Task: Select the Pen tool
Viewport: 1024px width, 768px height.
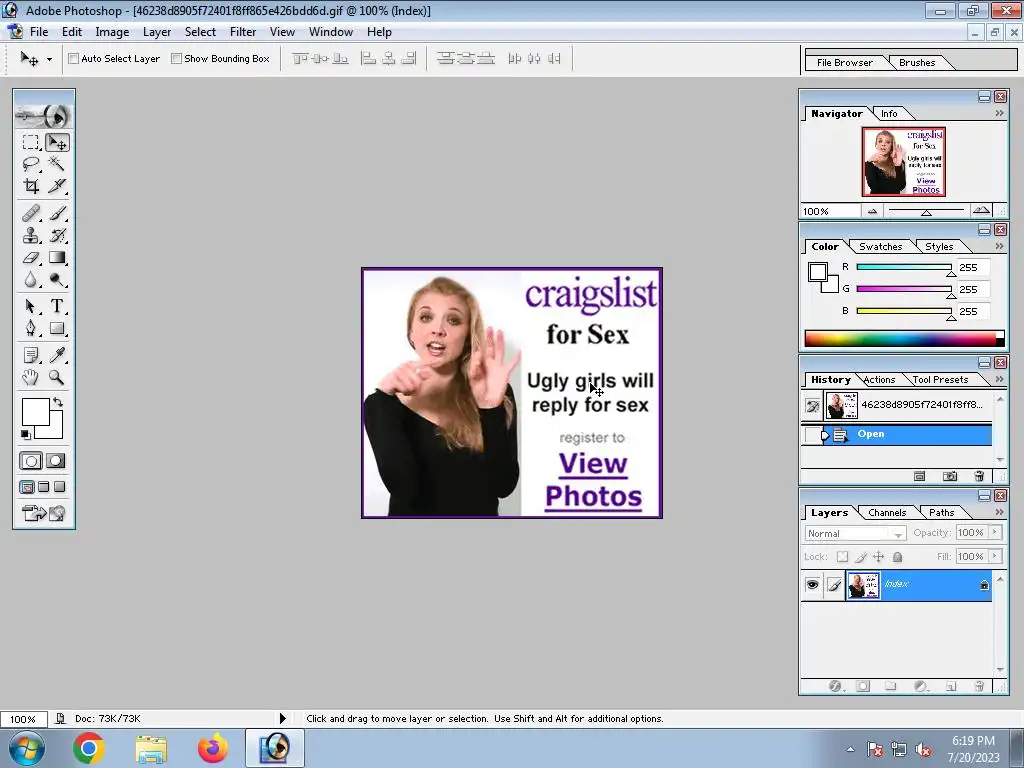Action: [x=31, y=328]
